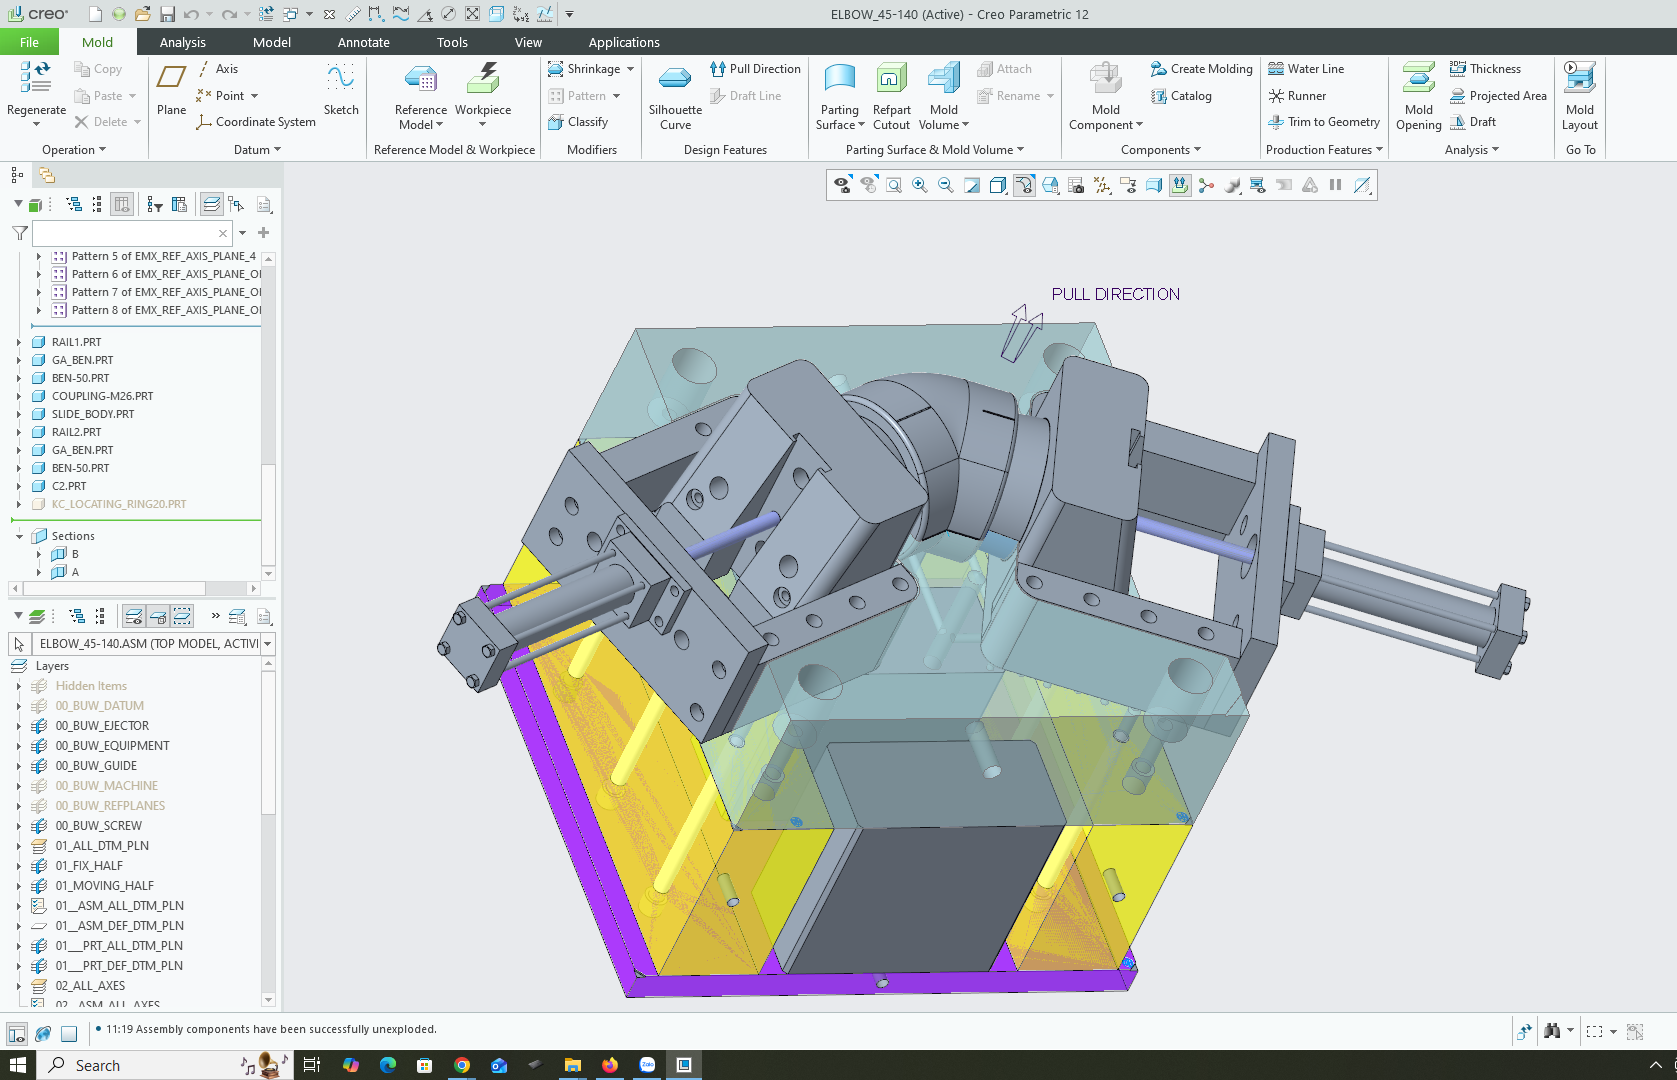1677x1080 pixels.
Task: Select the Silhouette Curve tool
Action: click(675, 80)
